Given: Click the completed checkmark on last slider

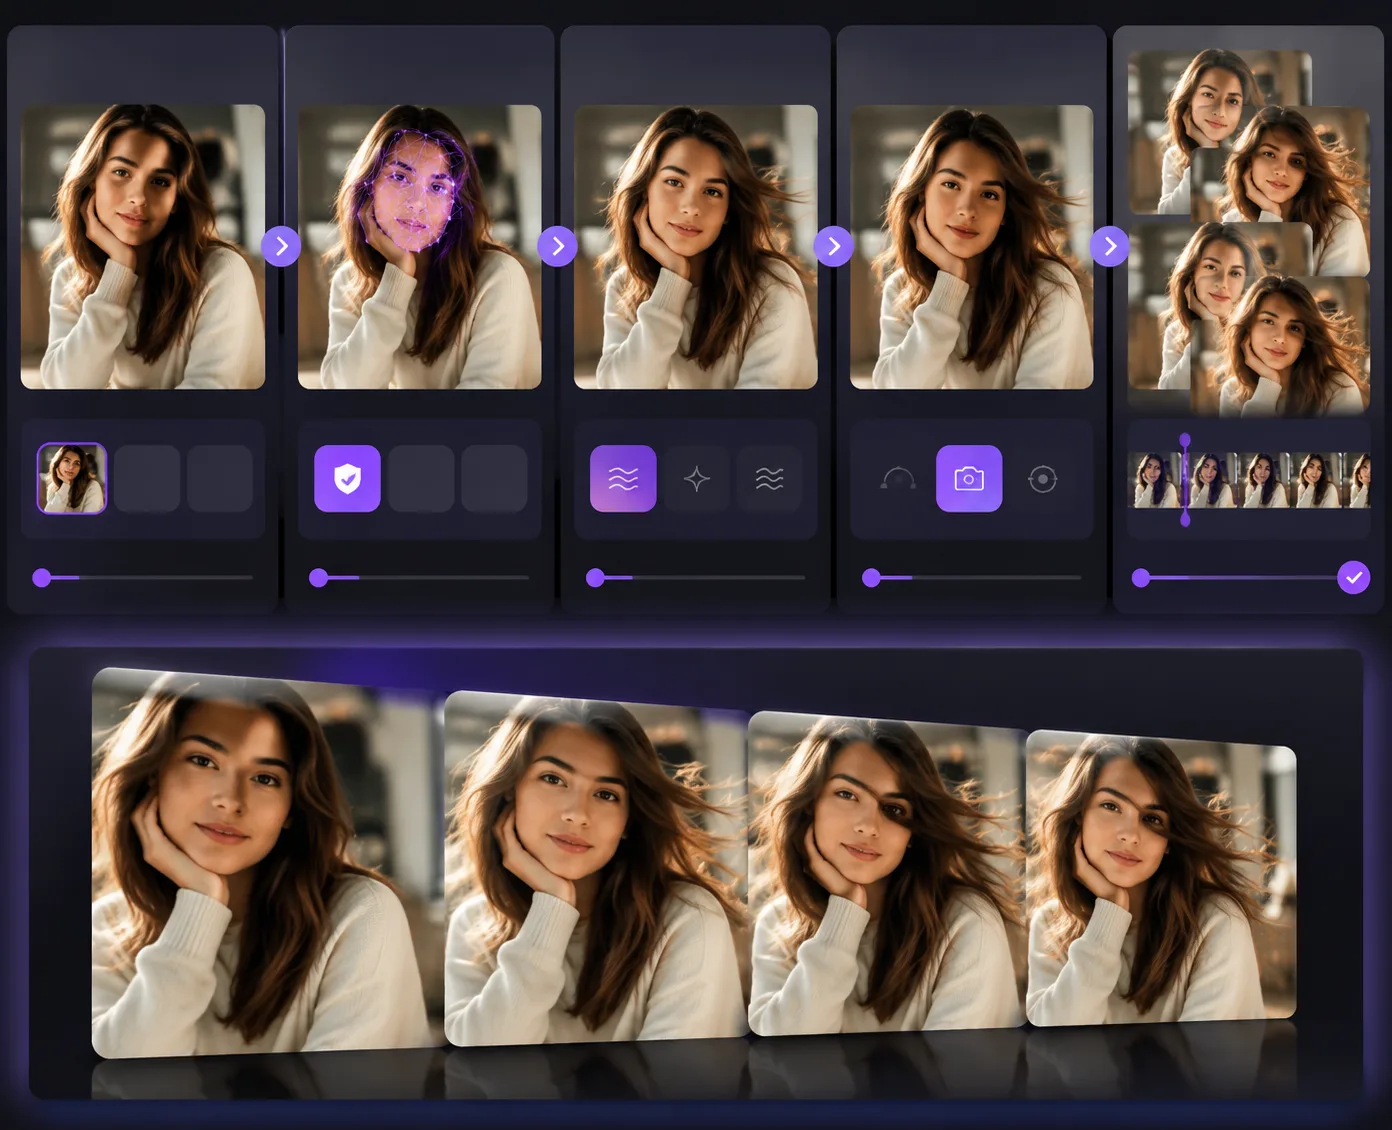Looking at the screenshot, I should 1354,577.
